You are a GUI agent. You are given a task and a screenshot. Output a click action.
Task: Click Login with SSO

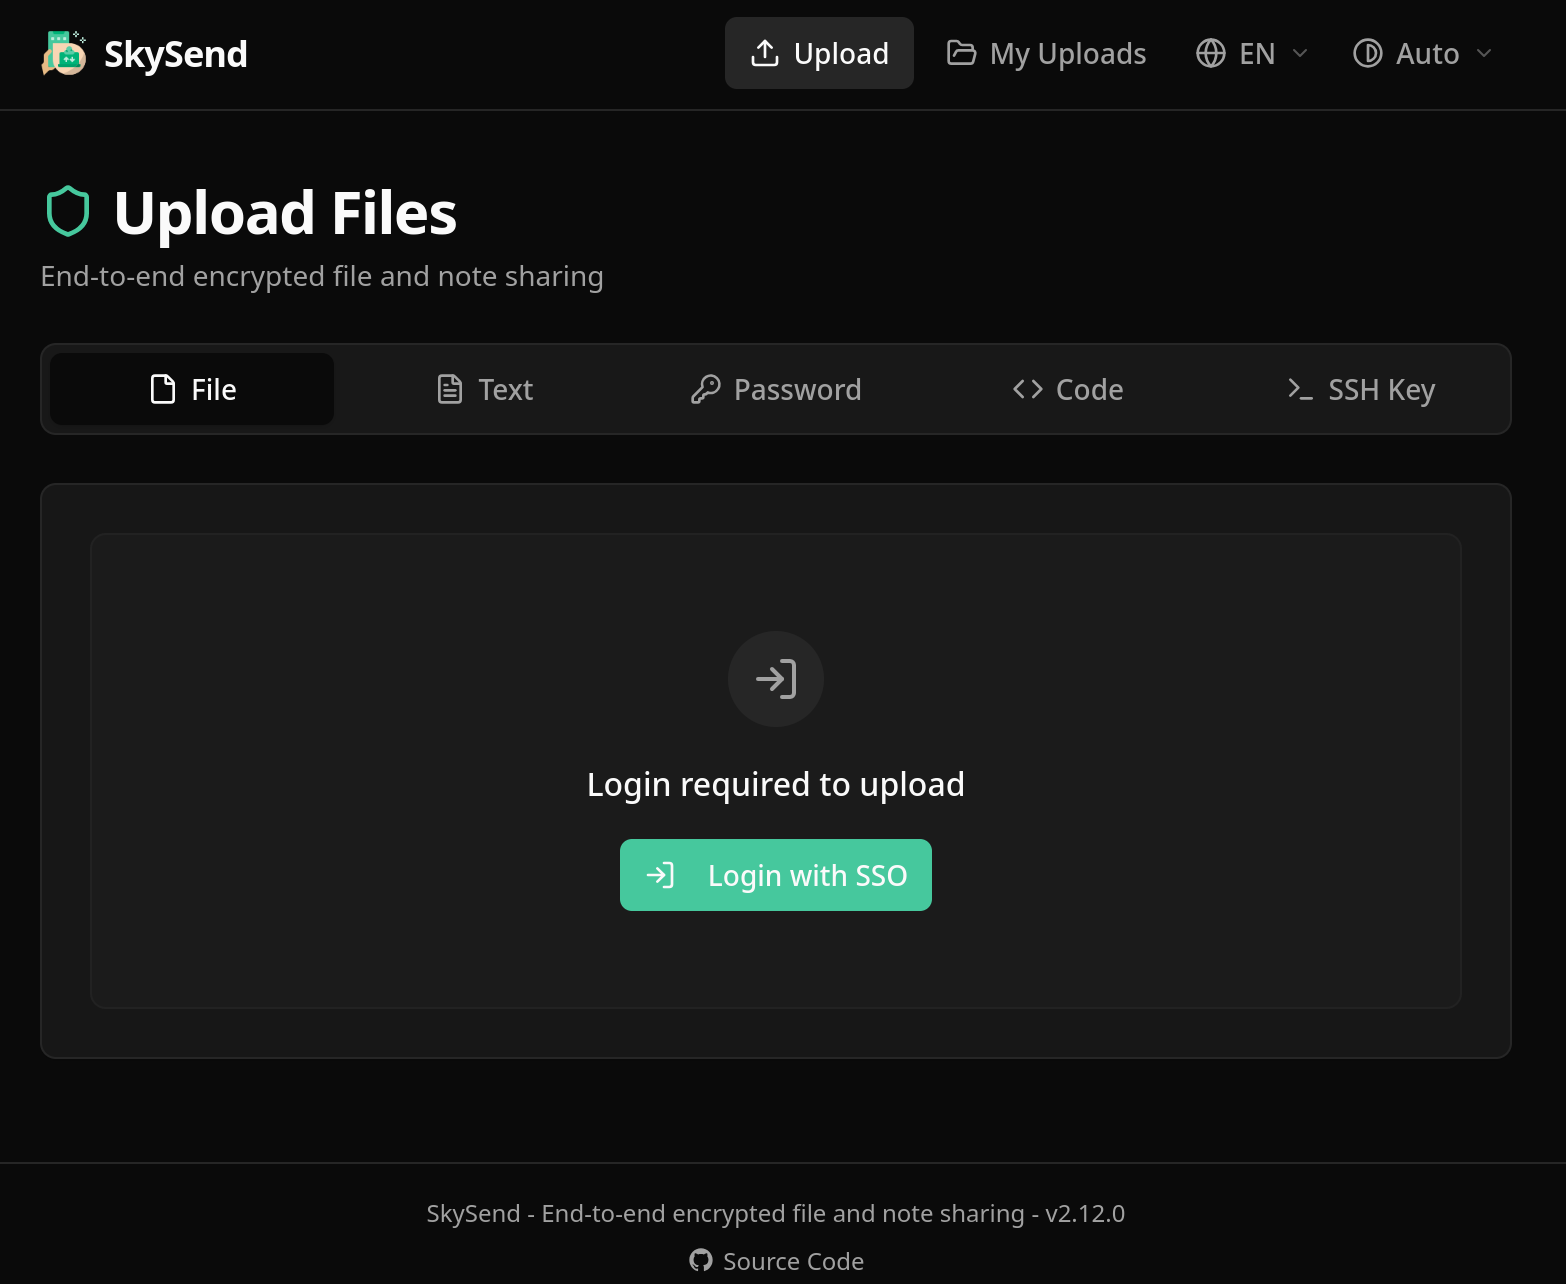(776, 875)
